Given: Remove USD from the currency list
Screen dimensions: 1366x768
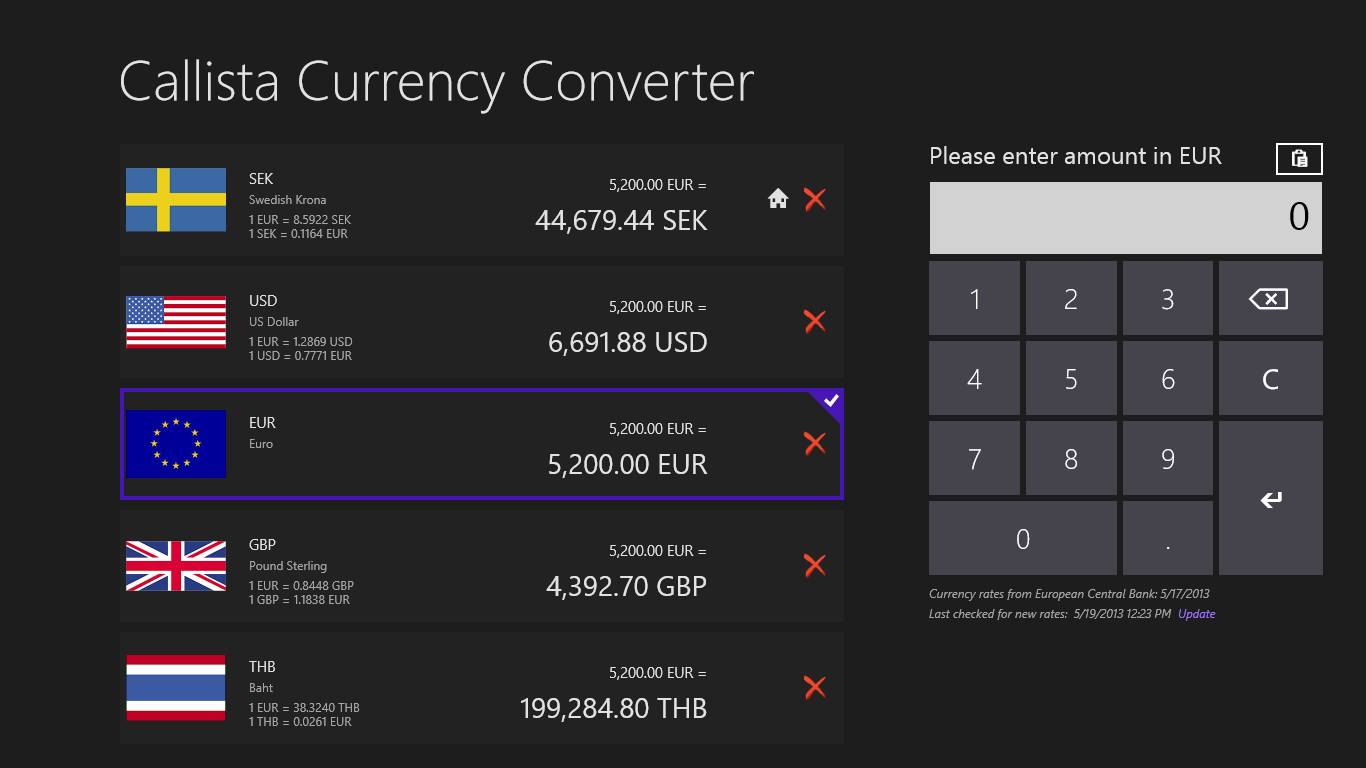Looking at the screenshot, I should pos(814,321).
